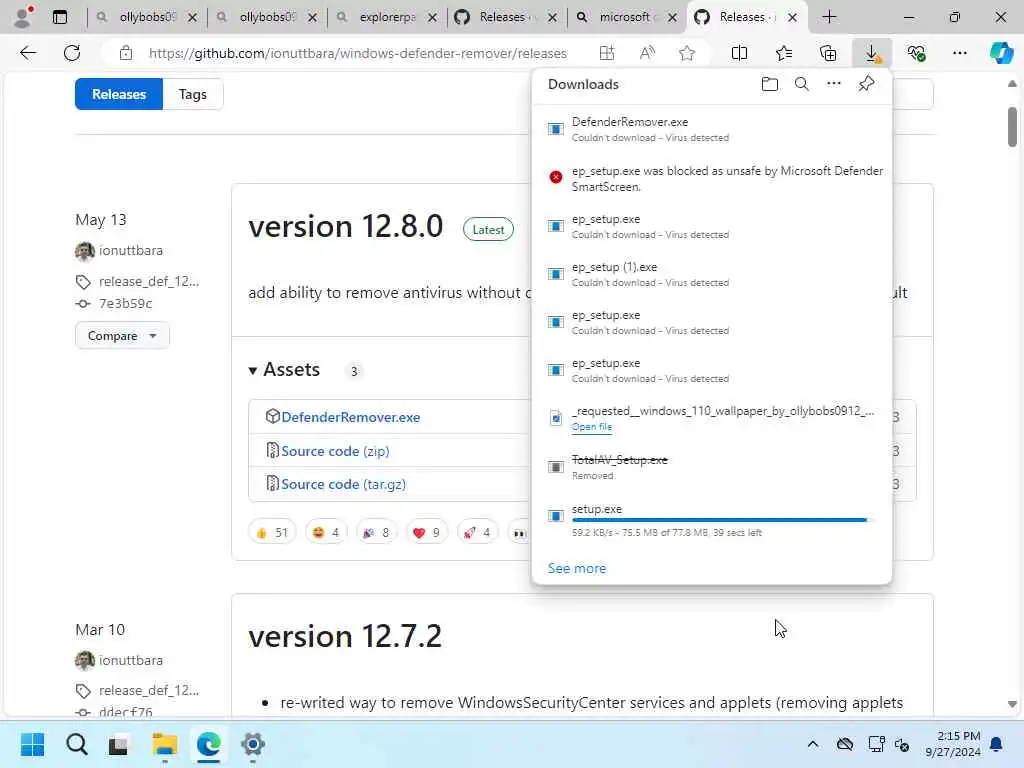Show hidden system tray icons

(812, 744)
